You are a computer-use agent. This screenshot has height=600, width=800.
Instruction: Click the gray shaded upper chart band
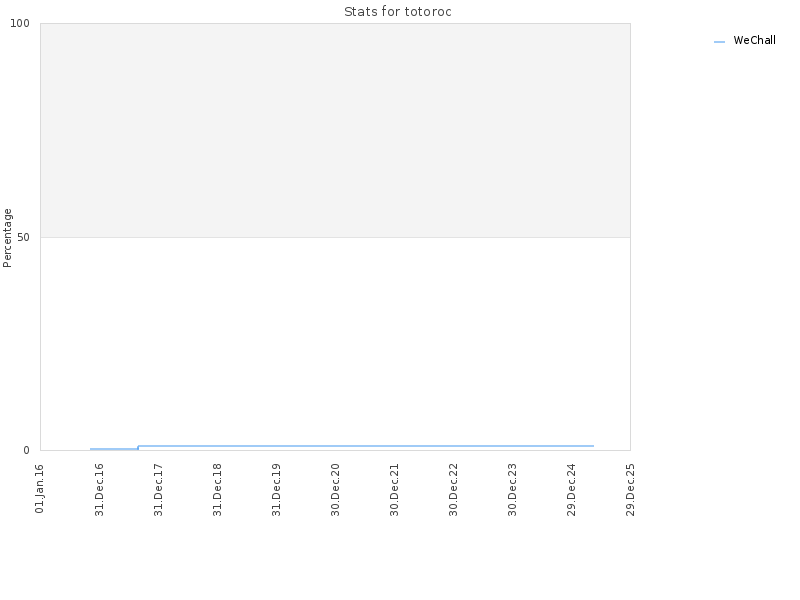click(x=335, y=130)
